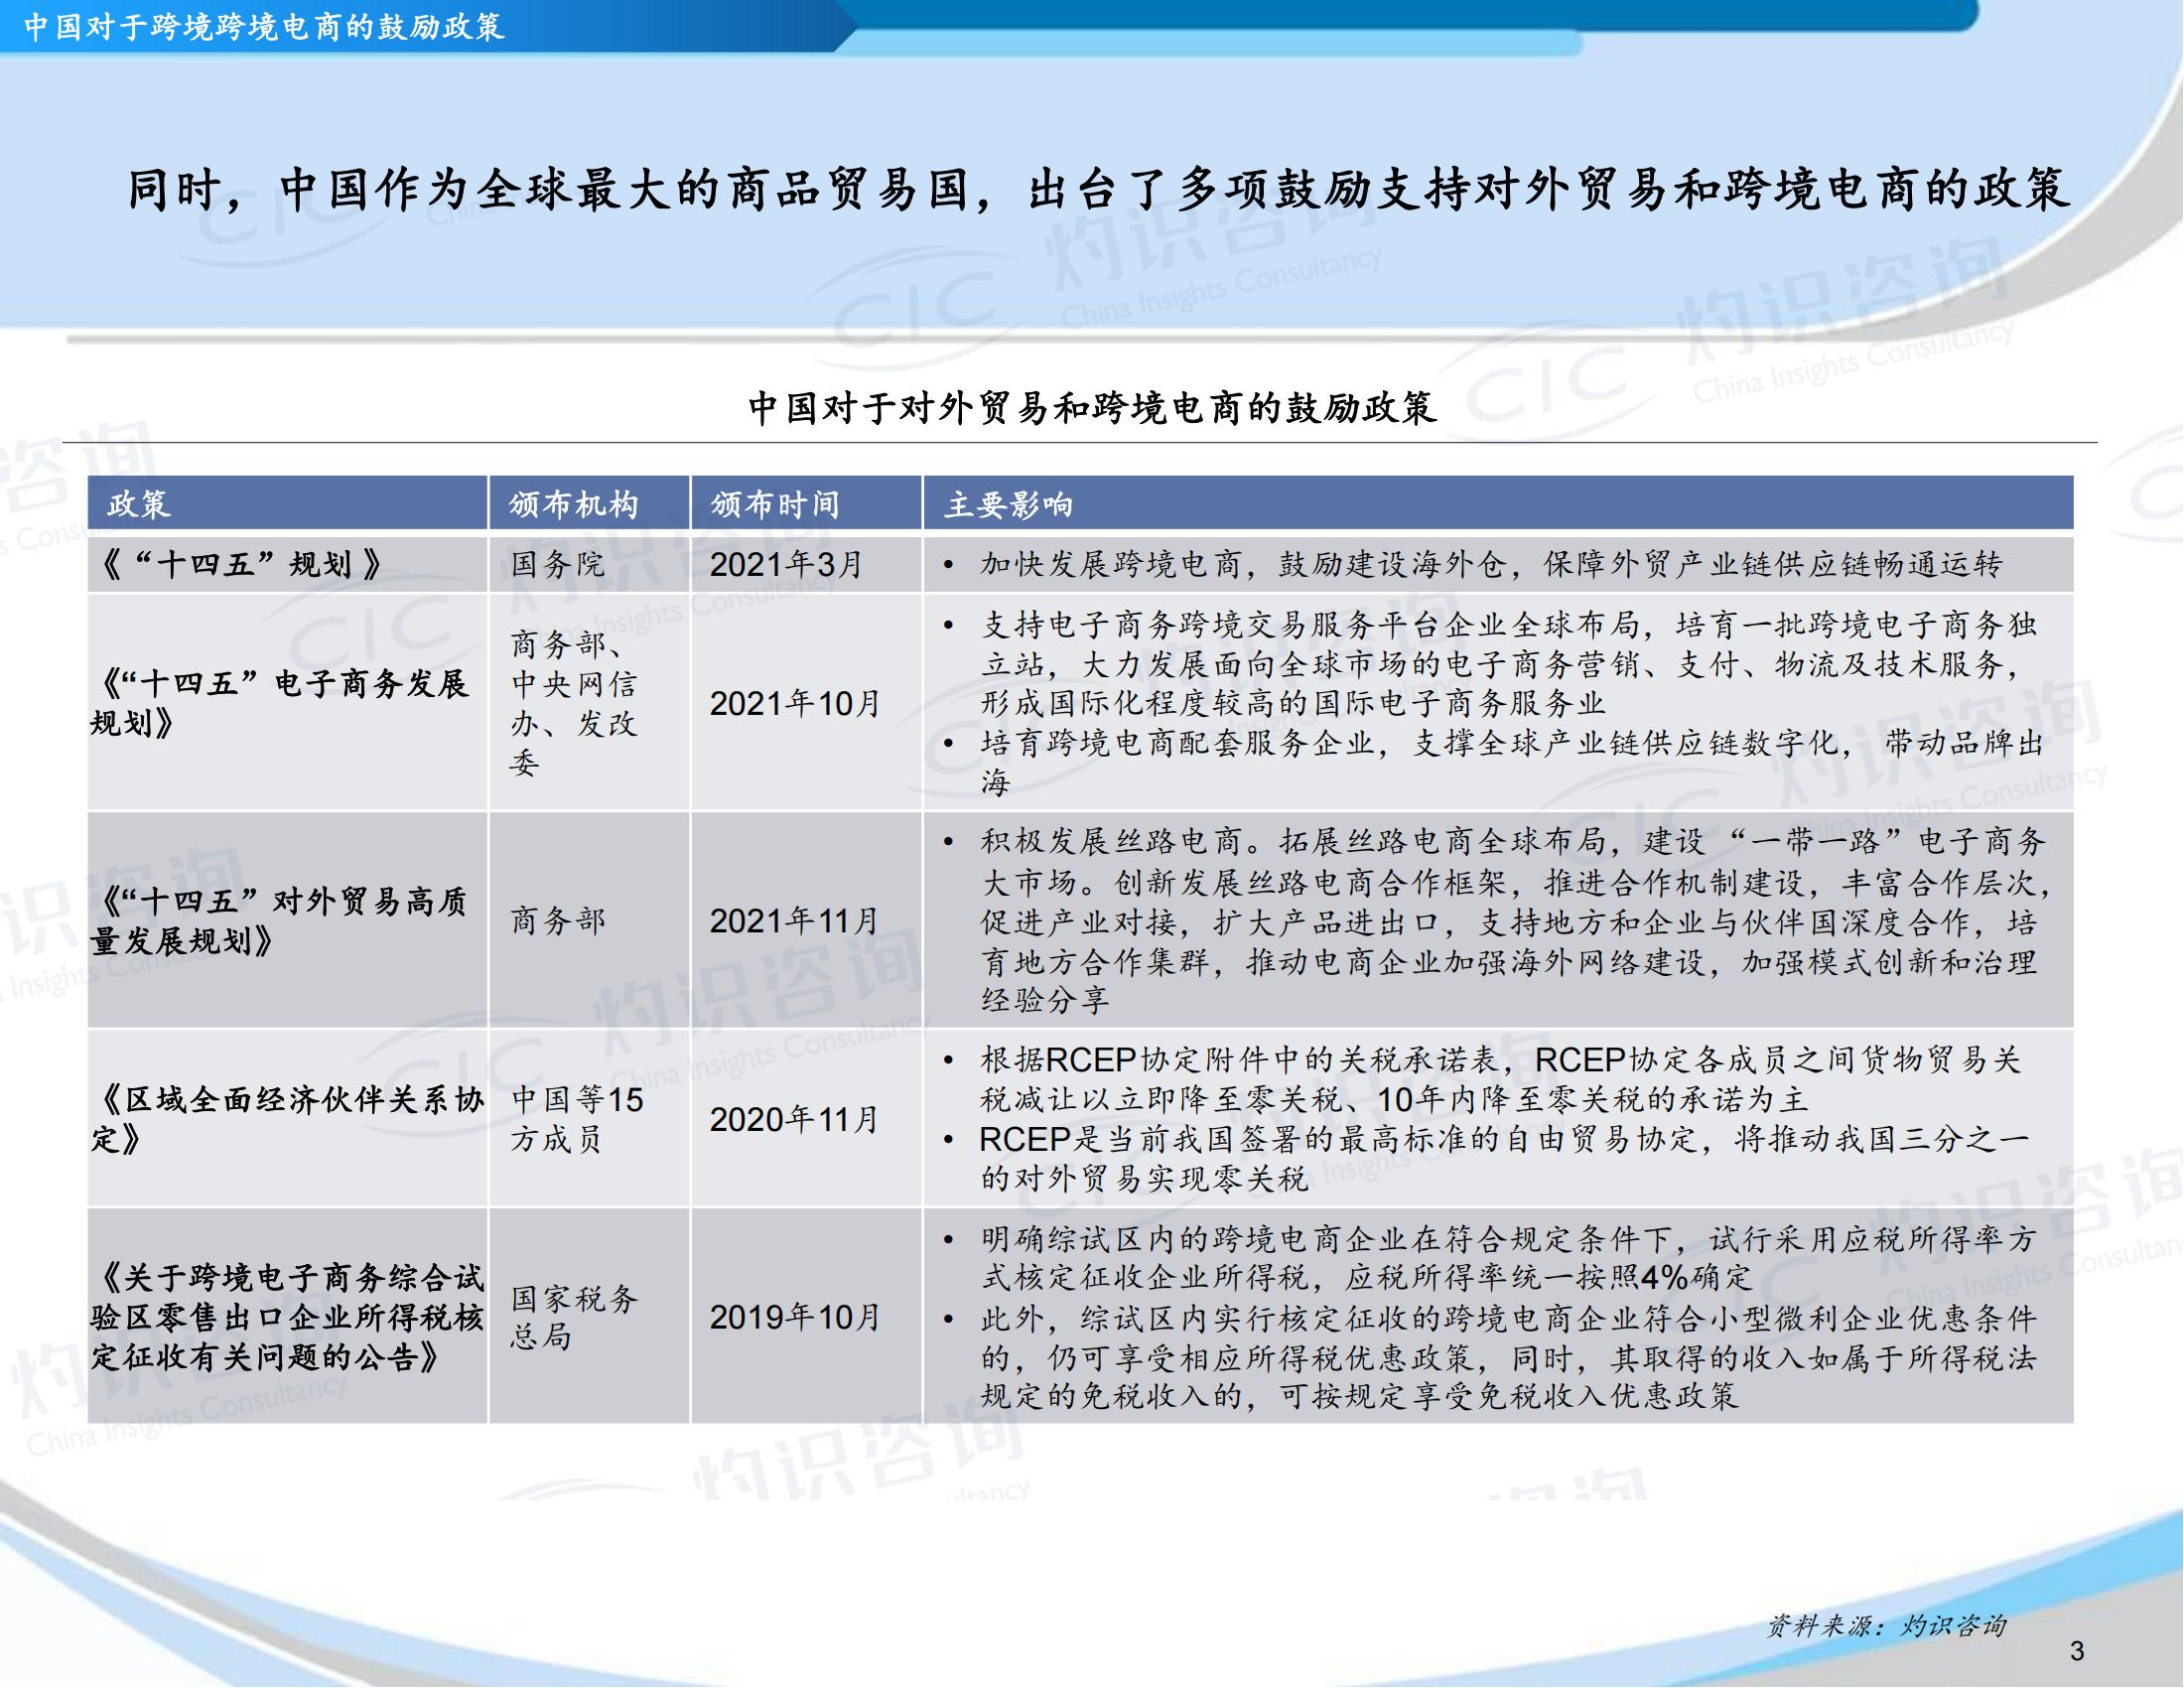Select the issuer cell 商务部、中央网信办、发改委
Image resolution: width=2184 pixels, height=1688 pixels.
(590, 702)
